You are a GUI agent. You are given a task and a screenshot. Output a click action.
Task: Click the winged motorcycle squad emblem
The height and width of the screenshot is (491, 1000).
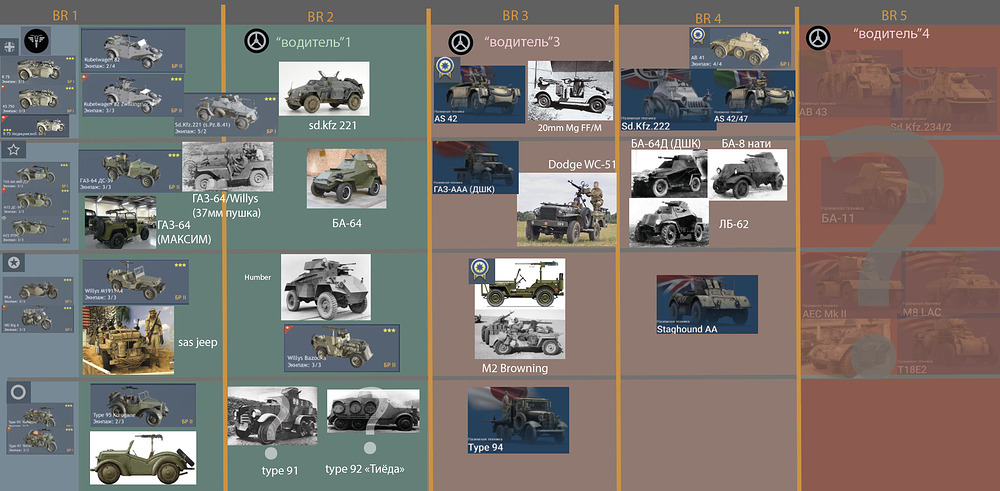(x=36, y=42)
